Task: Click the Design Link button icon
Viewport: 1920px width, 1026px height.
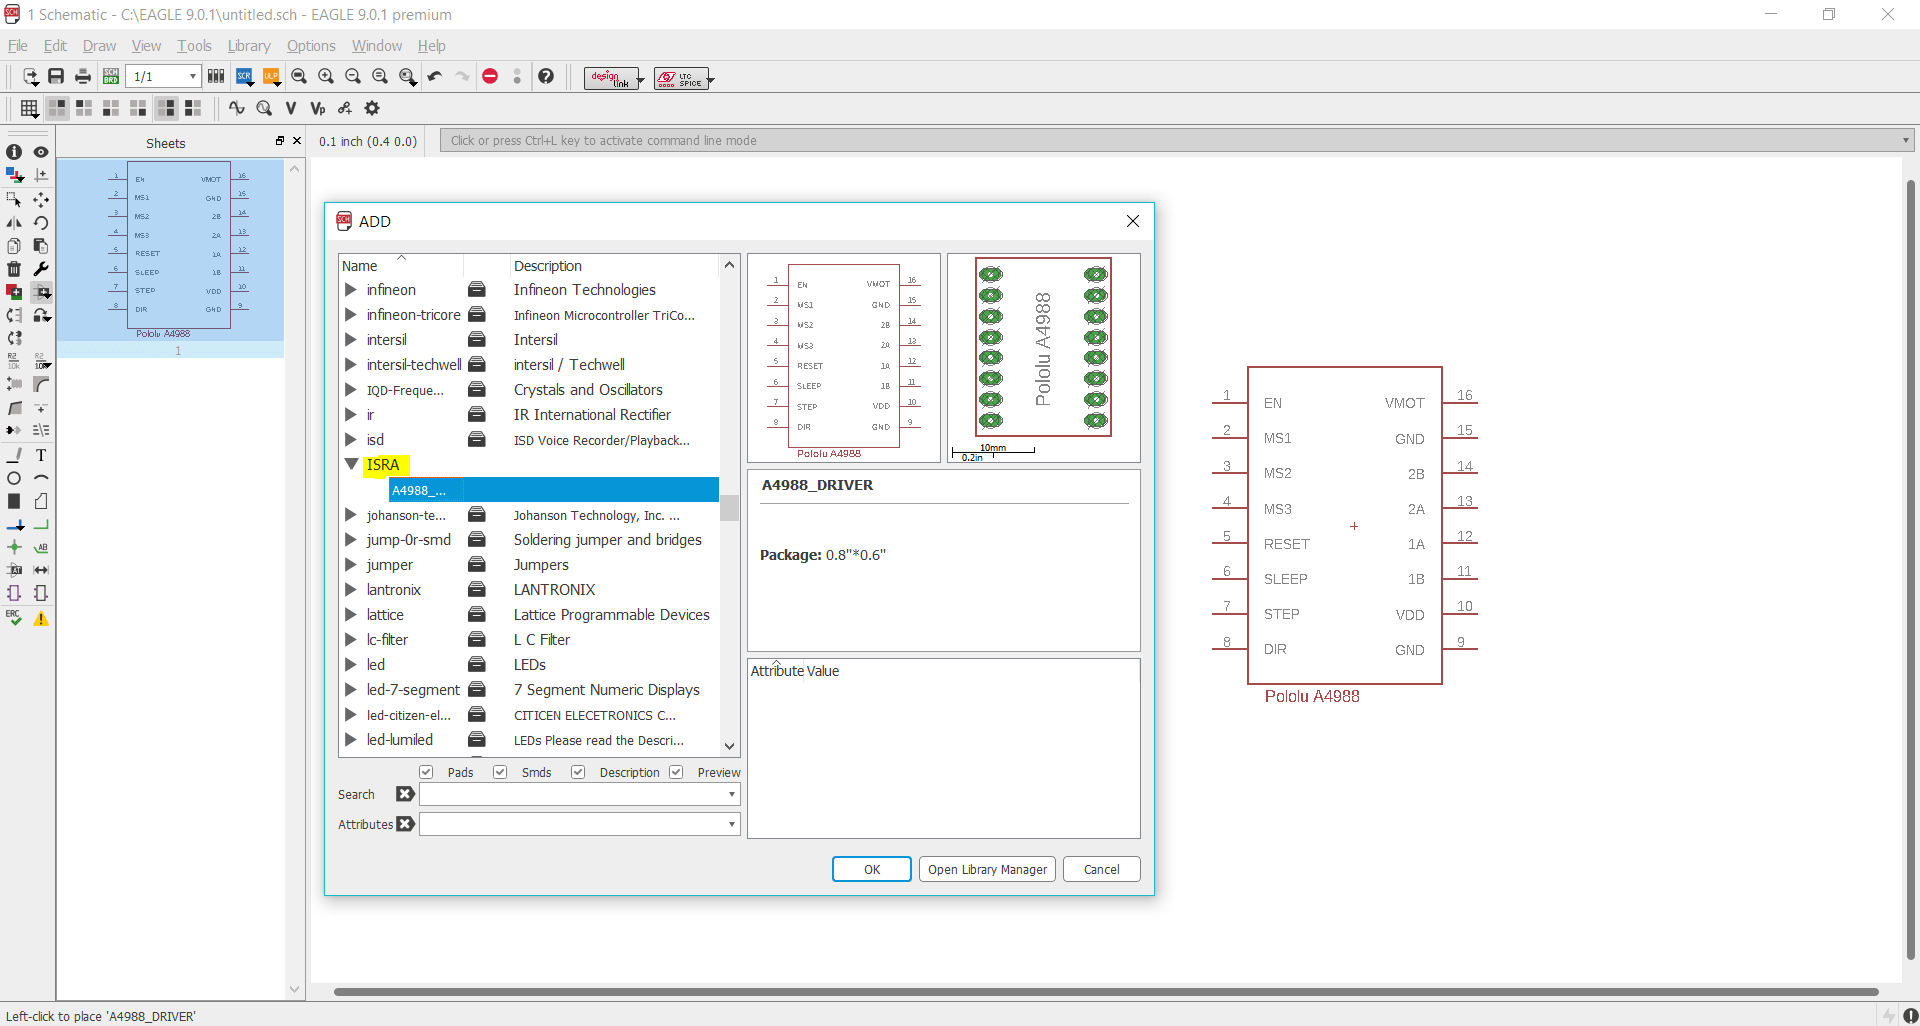Action: 613,78
